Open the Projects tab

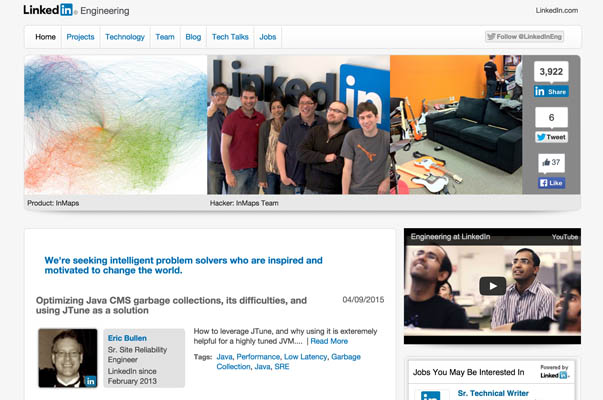coord(80,37)
